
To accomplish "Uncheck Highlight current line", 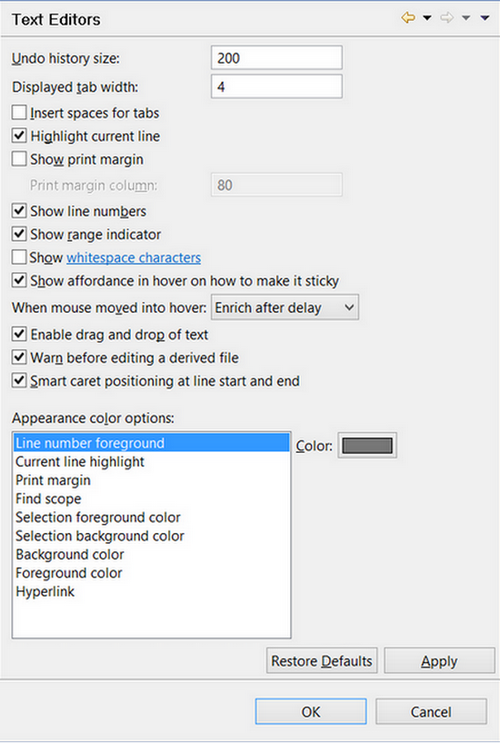I will 19,136.
